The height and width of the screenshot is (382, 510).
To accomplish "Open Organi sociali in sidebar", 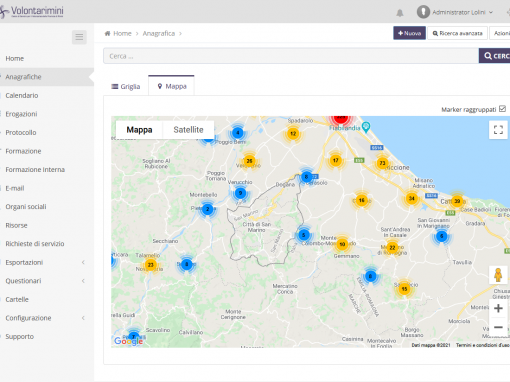I will [x=26, y=207].
